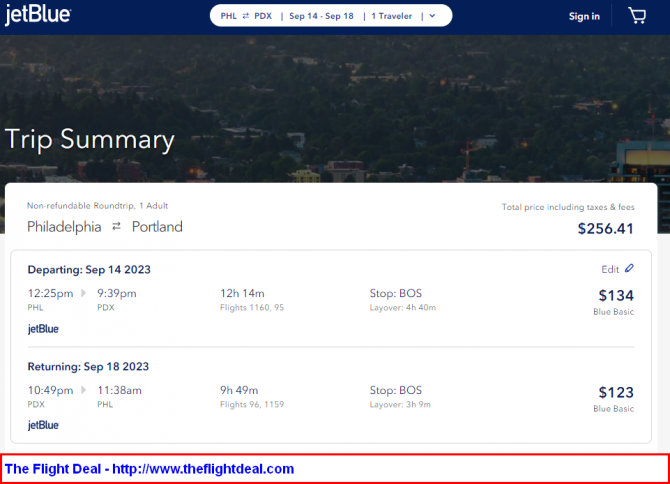Click Total price including taxes & fees
Screen dimensions: 670x484
568,207
